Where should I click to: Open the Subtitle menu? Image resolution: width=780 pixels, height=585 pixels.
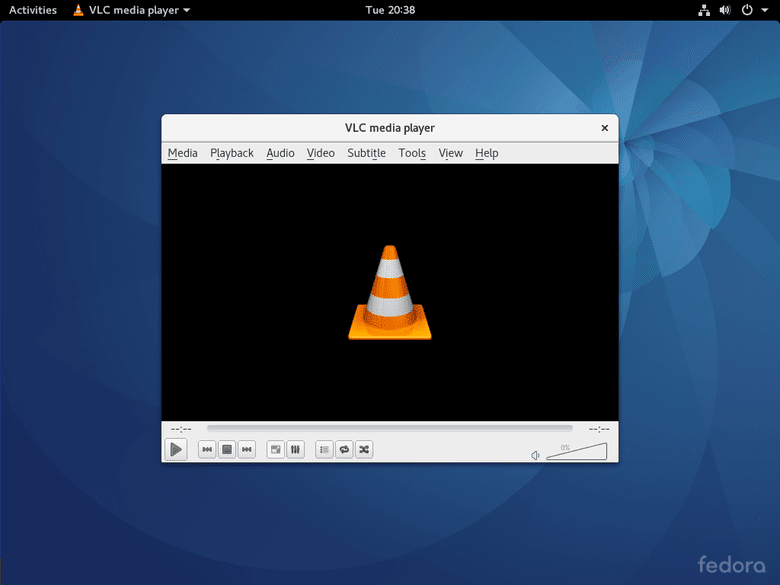(367, 153)
